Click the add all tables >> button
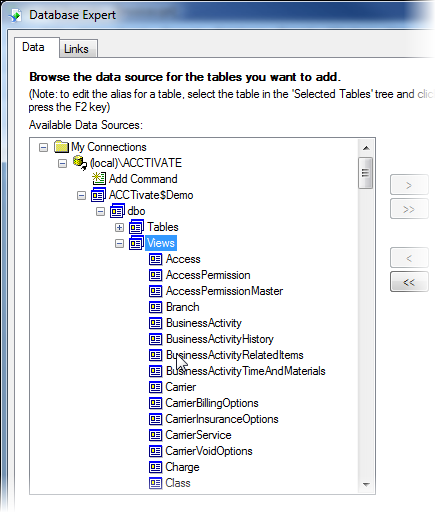 (409, 209)
